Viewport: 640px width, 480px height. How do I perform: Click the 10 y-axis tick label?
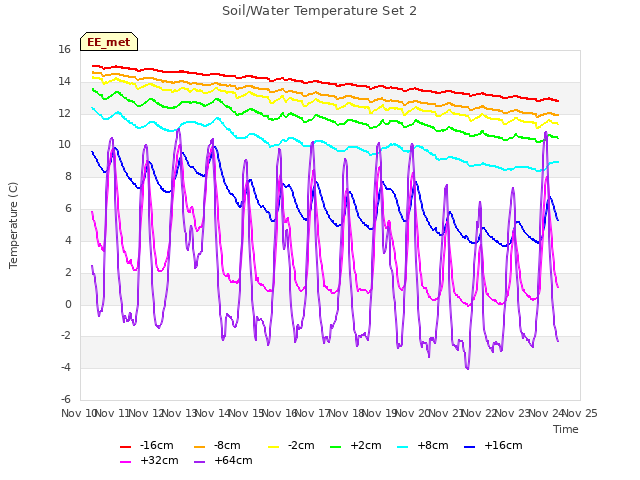[x=64, y=144]
